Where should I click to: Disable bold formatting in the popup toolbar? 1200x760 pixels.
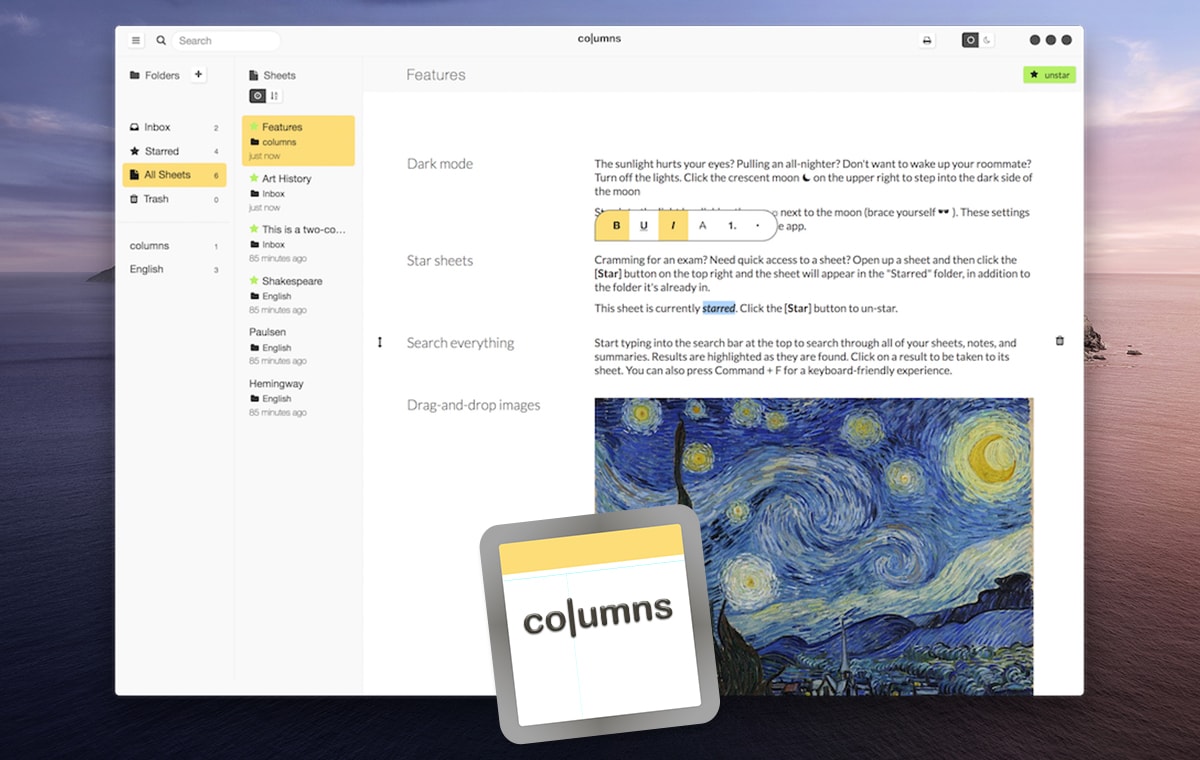click(x=616, y=226)
